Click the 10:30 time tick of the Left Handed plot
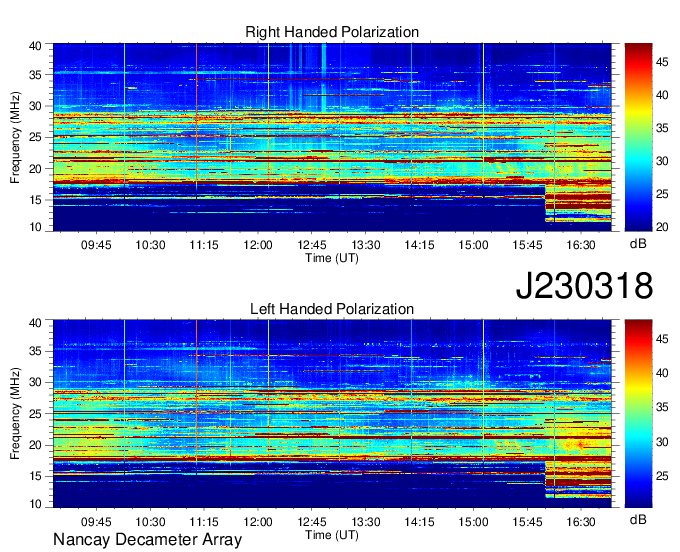Image resolution: width=680 pixels, height=552 pixels. 150,522
